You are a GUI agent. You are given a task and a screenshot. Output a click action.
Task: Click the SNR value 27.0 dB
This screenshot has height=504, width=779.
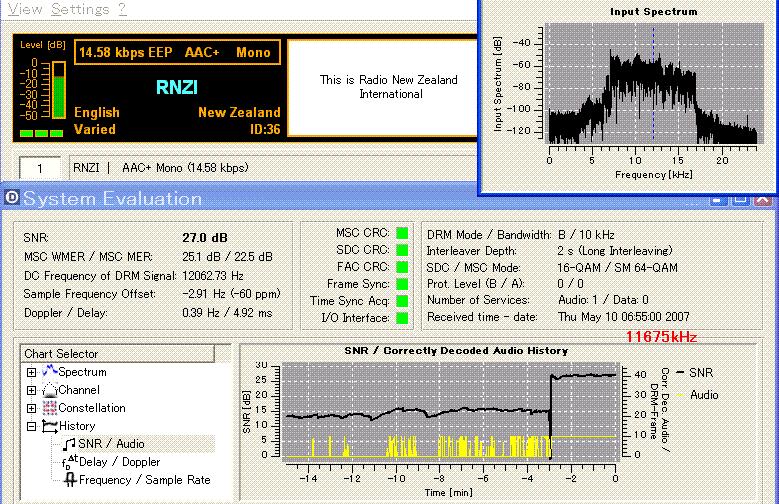click(x=205, y=238)
